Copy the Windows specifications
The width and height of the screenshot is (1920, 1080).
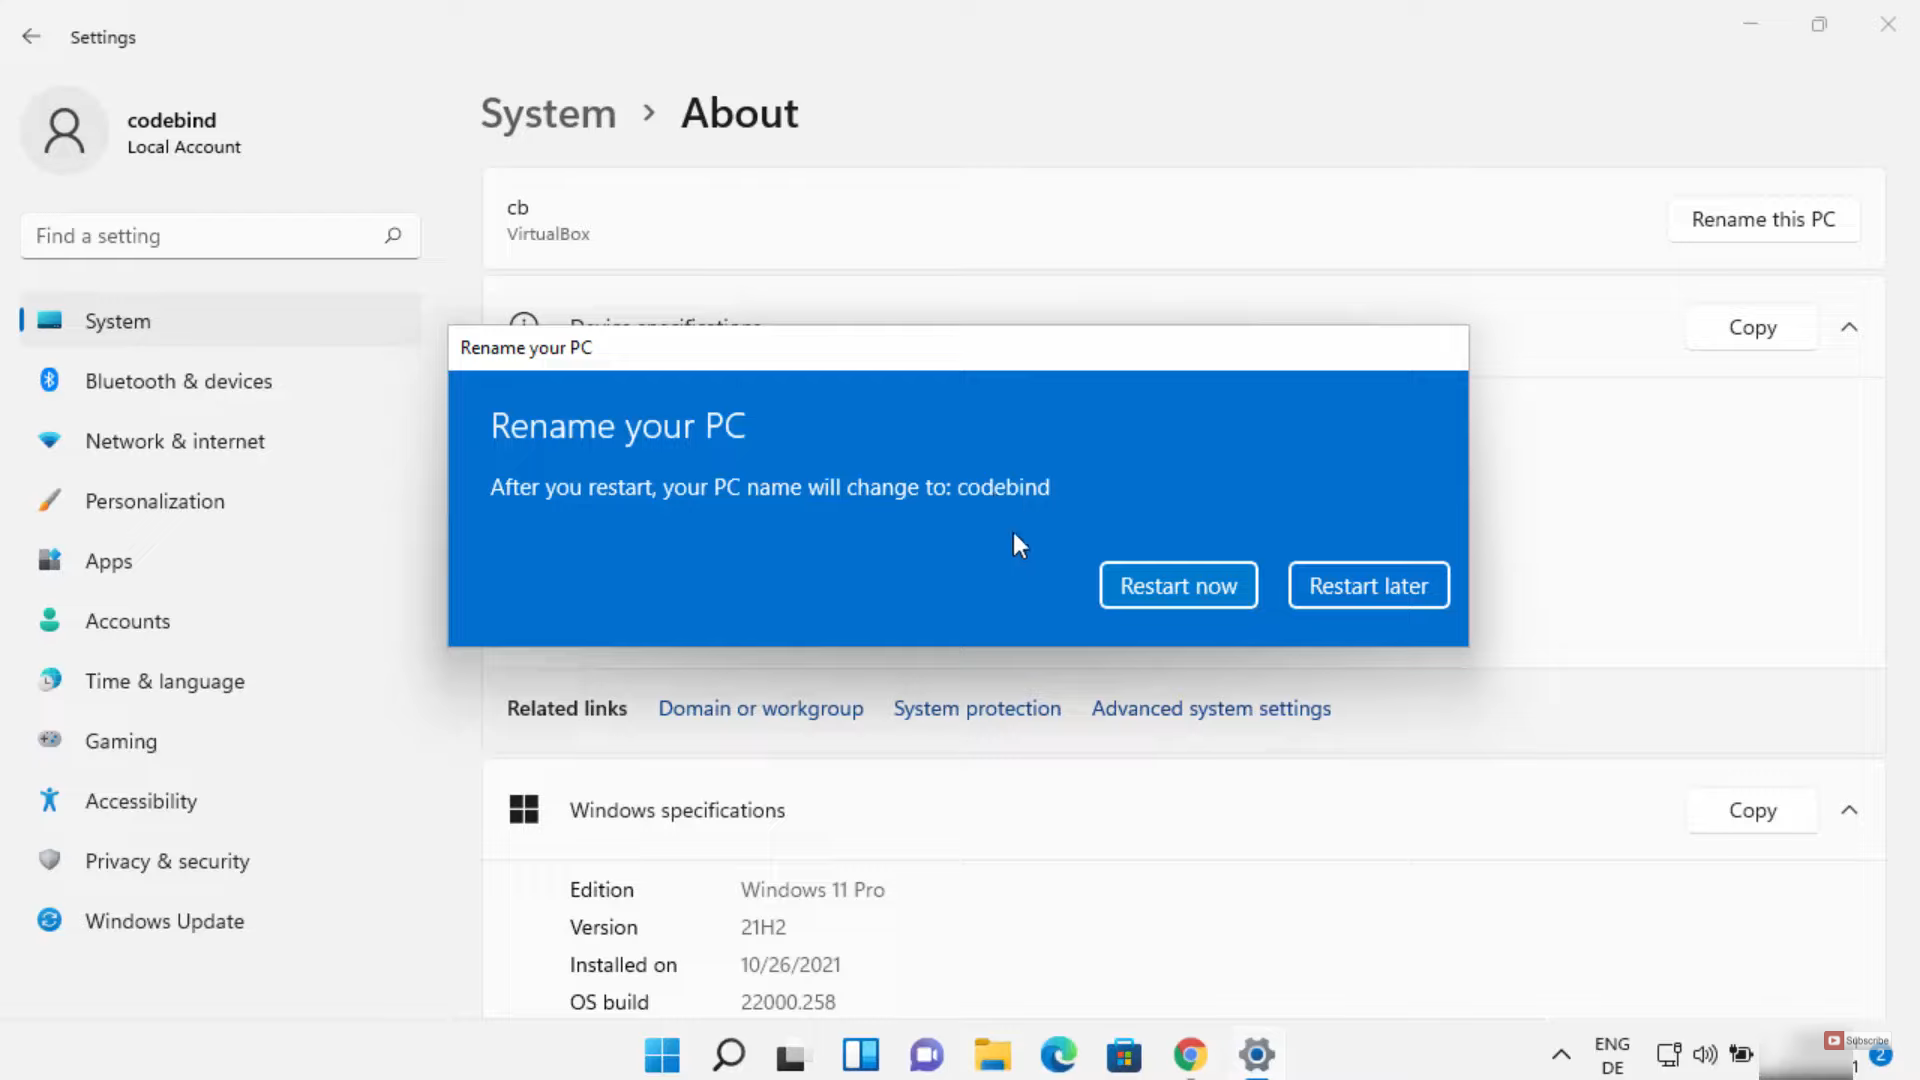click(x=1752, y=810)
